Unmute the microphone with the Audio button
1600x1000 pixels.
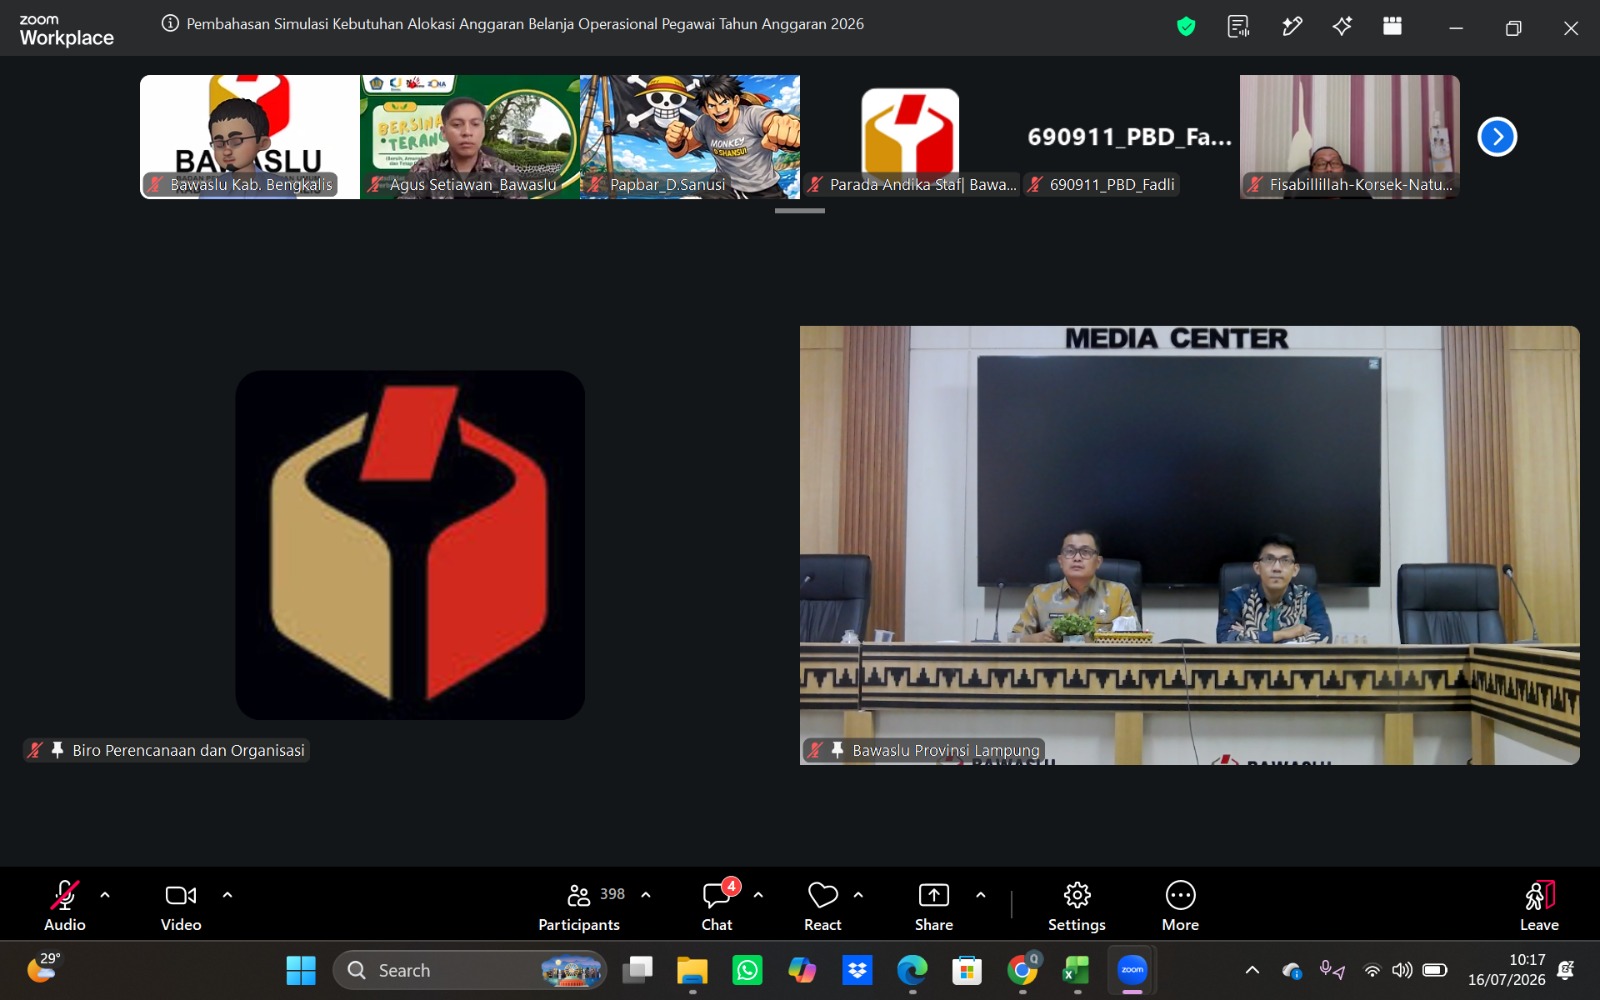pos(65,906)
